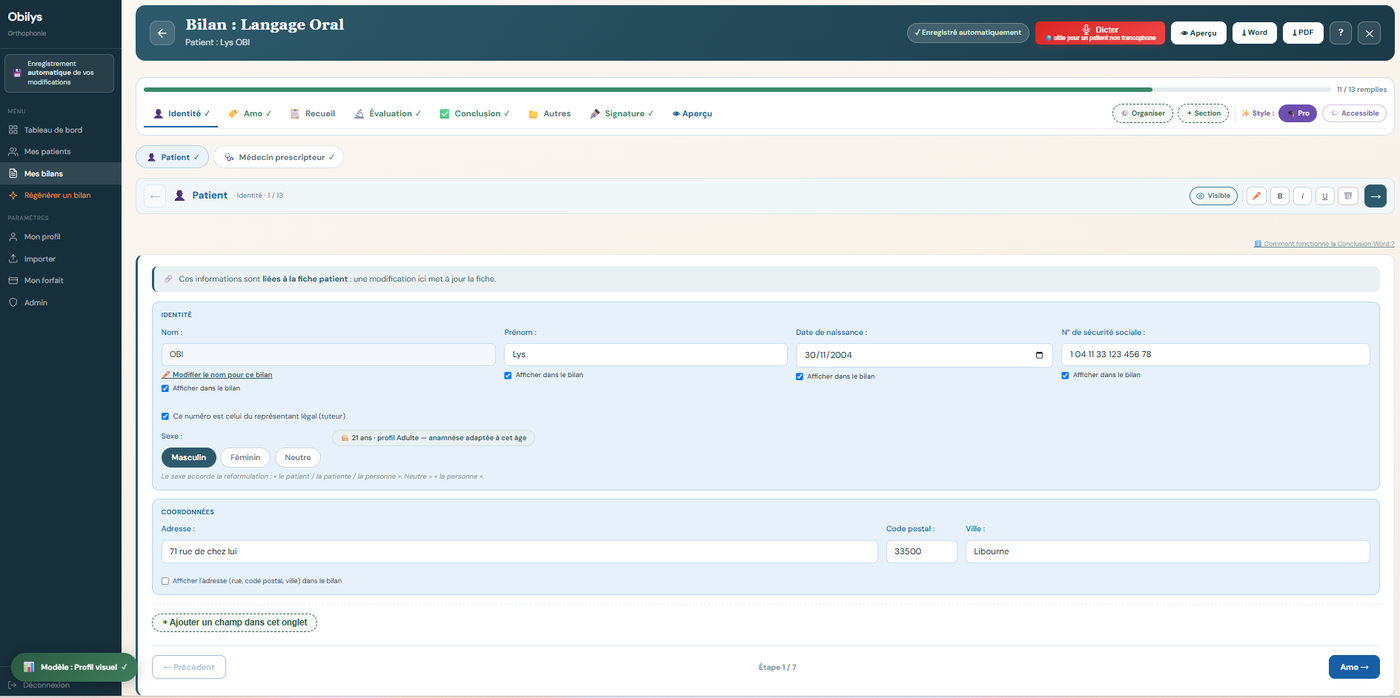Export the bilan to Word
The height and width of the screenshot is (698, 1400).
1254,33
